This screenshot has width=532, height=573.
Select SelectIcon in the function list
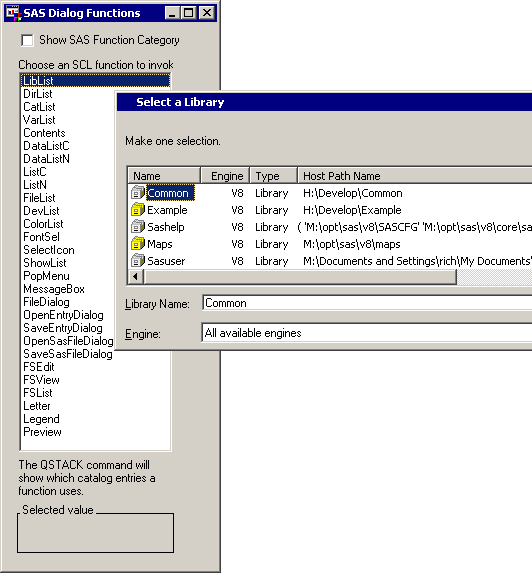[49, 250]
